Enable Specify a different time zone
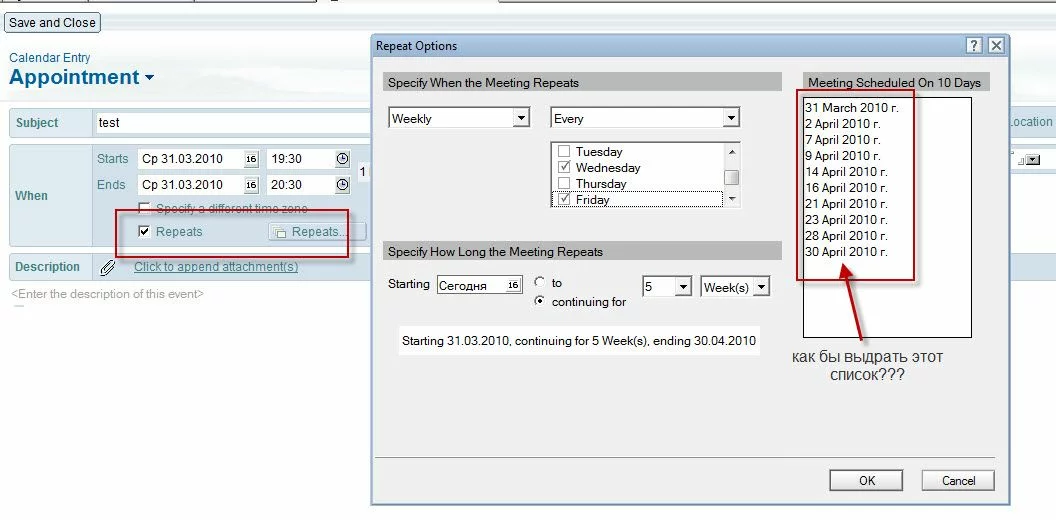1056x520 pixels. click(144, 208)
